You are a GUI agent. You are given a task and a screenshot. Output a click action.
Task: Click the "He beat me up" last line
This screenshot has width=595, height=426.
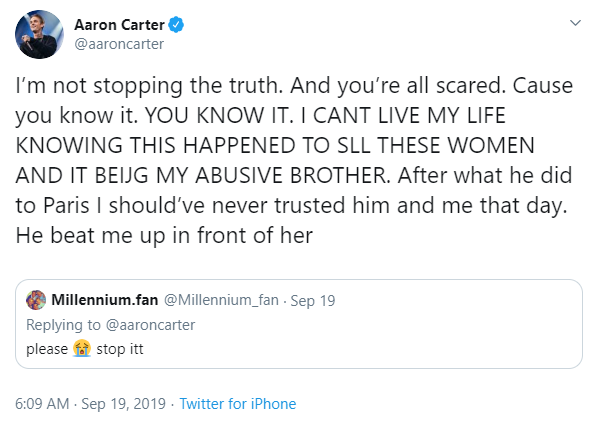164,235
